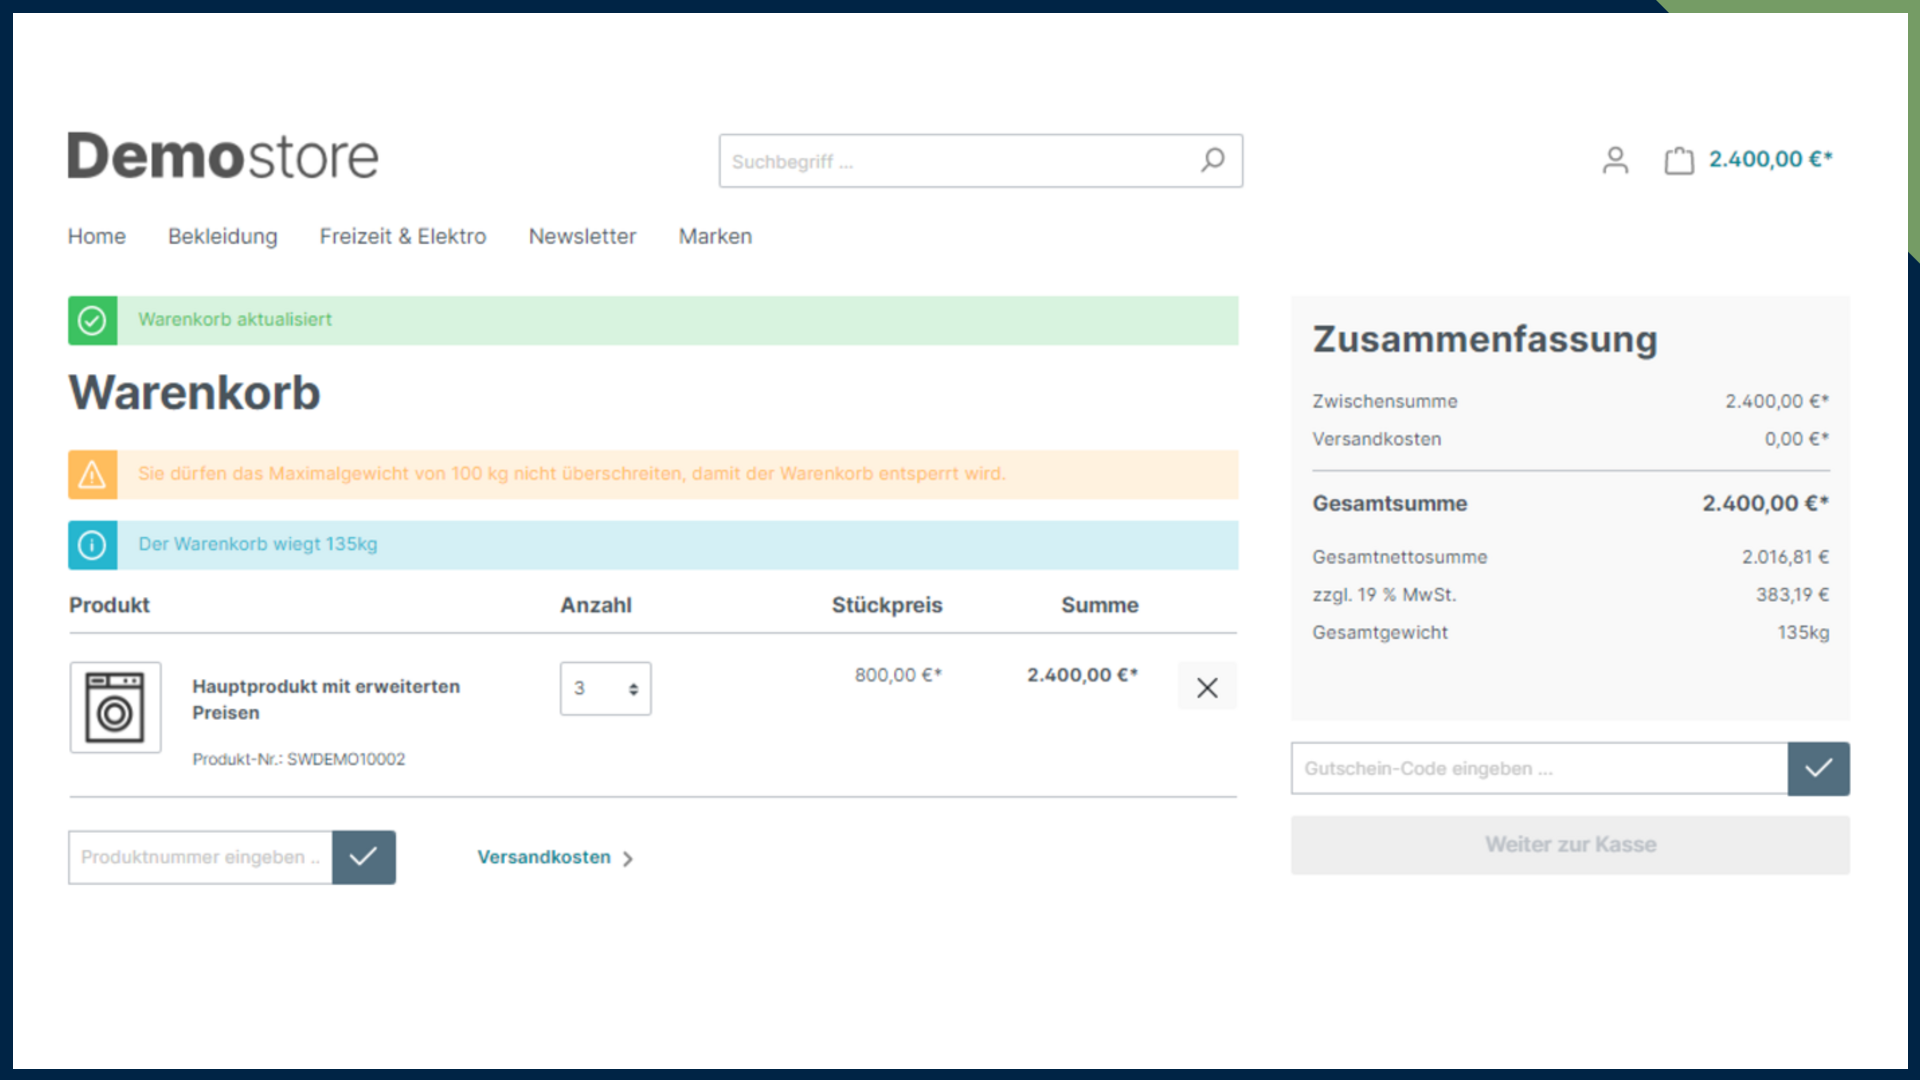Screen dimensions: 1920x1080
Task: Click the green checkmark icon on Warenkorb aktualisiert
Action: (92, 320)
